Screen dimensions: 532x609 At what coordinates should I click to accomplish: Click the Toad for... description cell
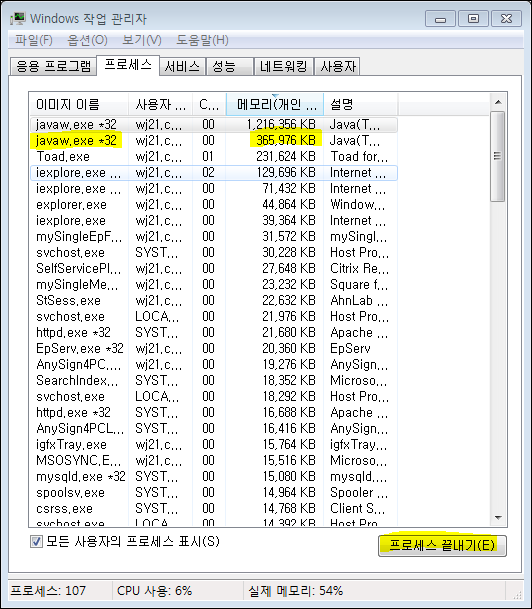click(359, 157)
